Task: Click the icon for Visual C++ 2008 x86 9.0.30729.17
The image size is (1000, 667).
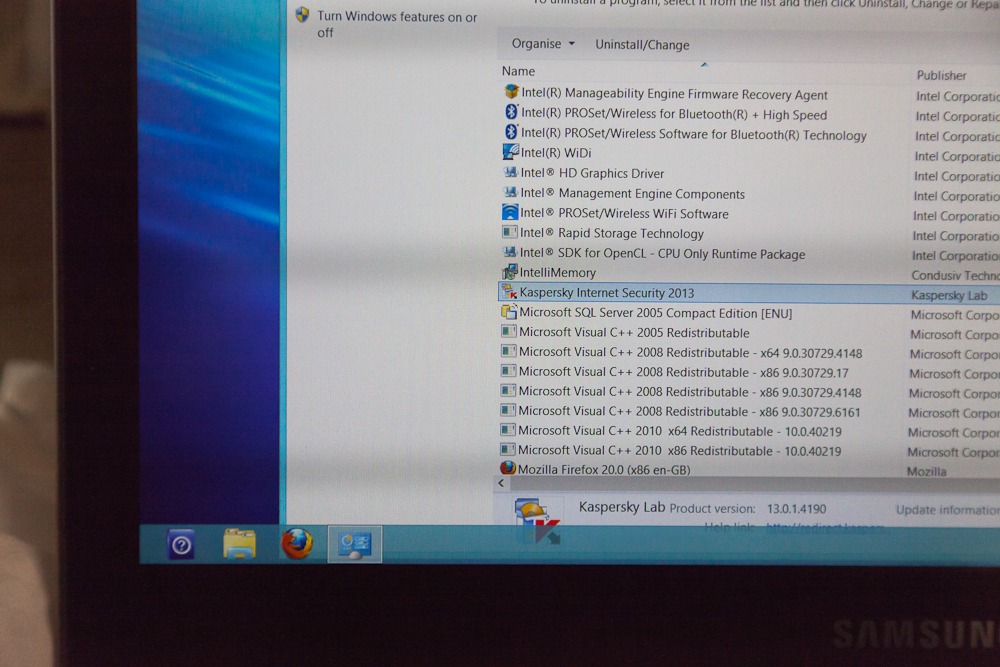Action: pos(508,371)
